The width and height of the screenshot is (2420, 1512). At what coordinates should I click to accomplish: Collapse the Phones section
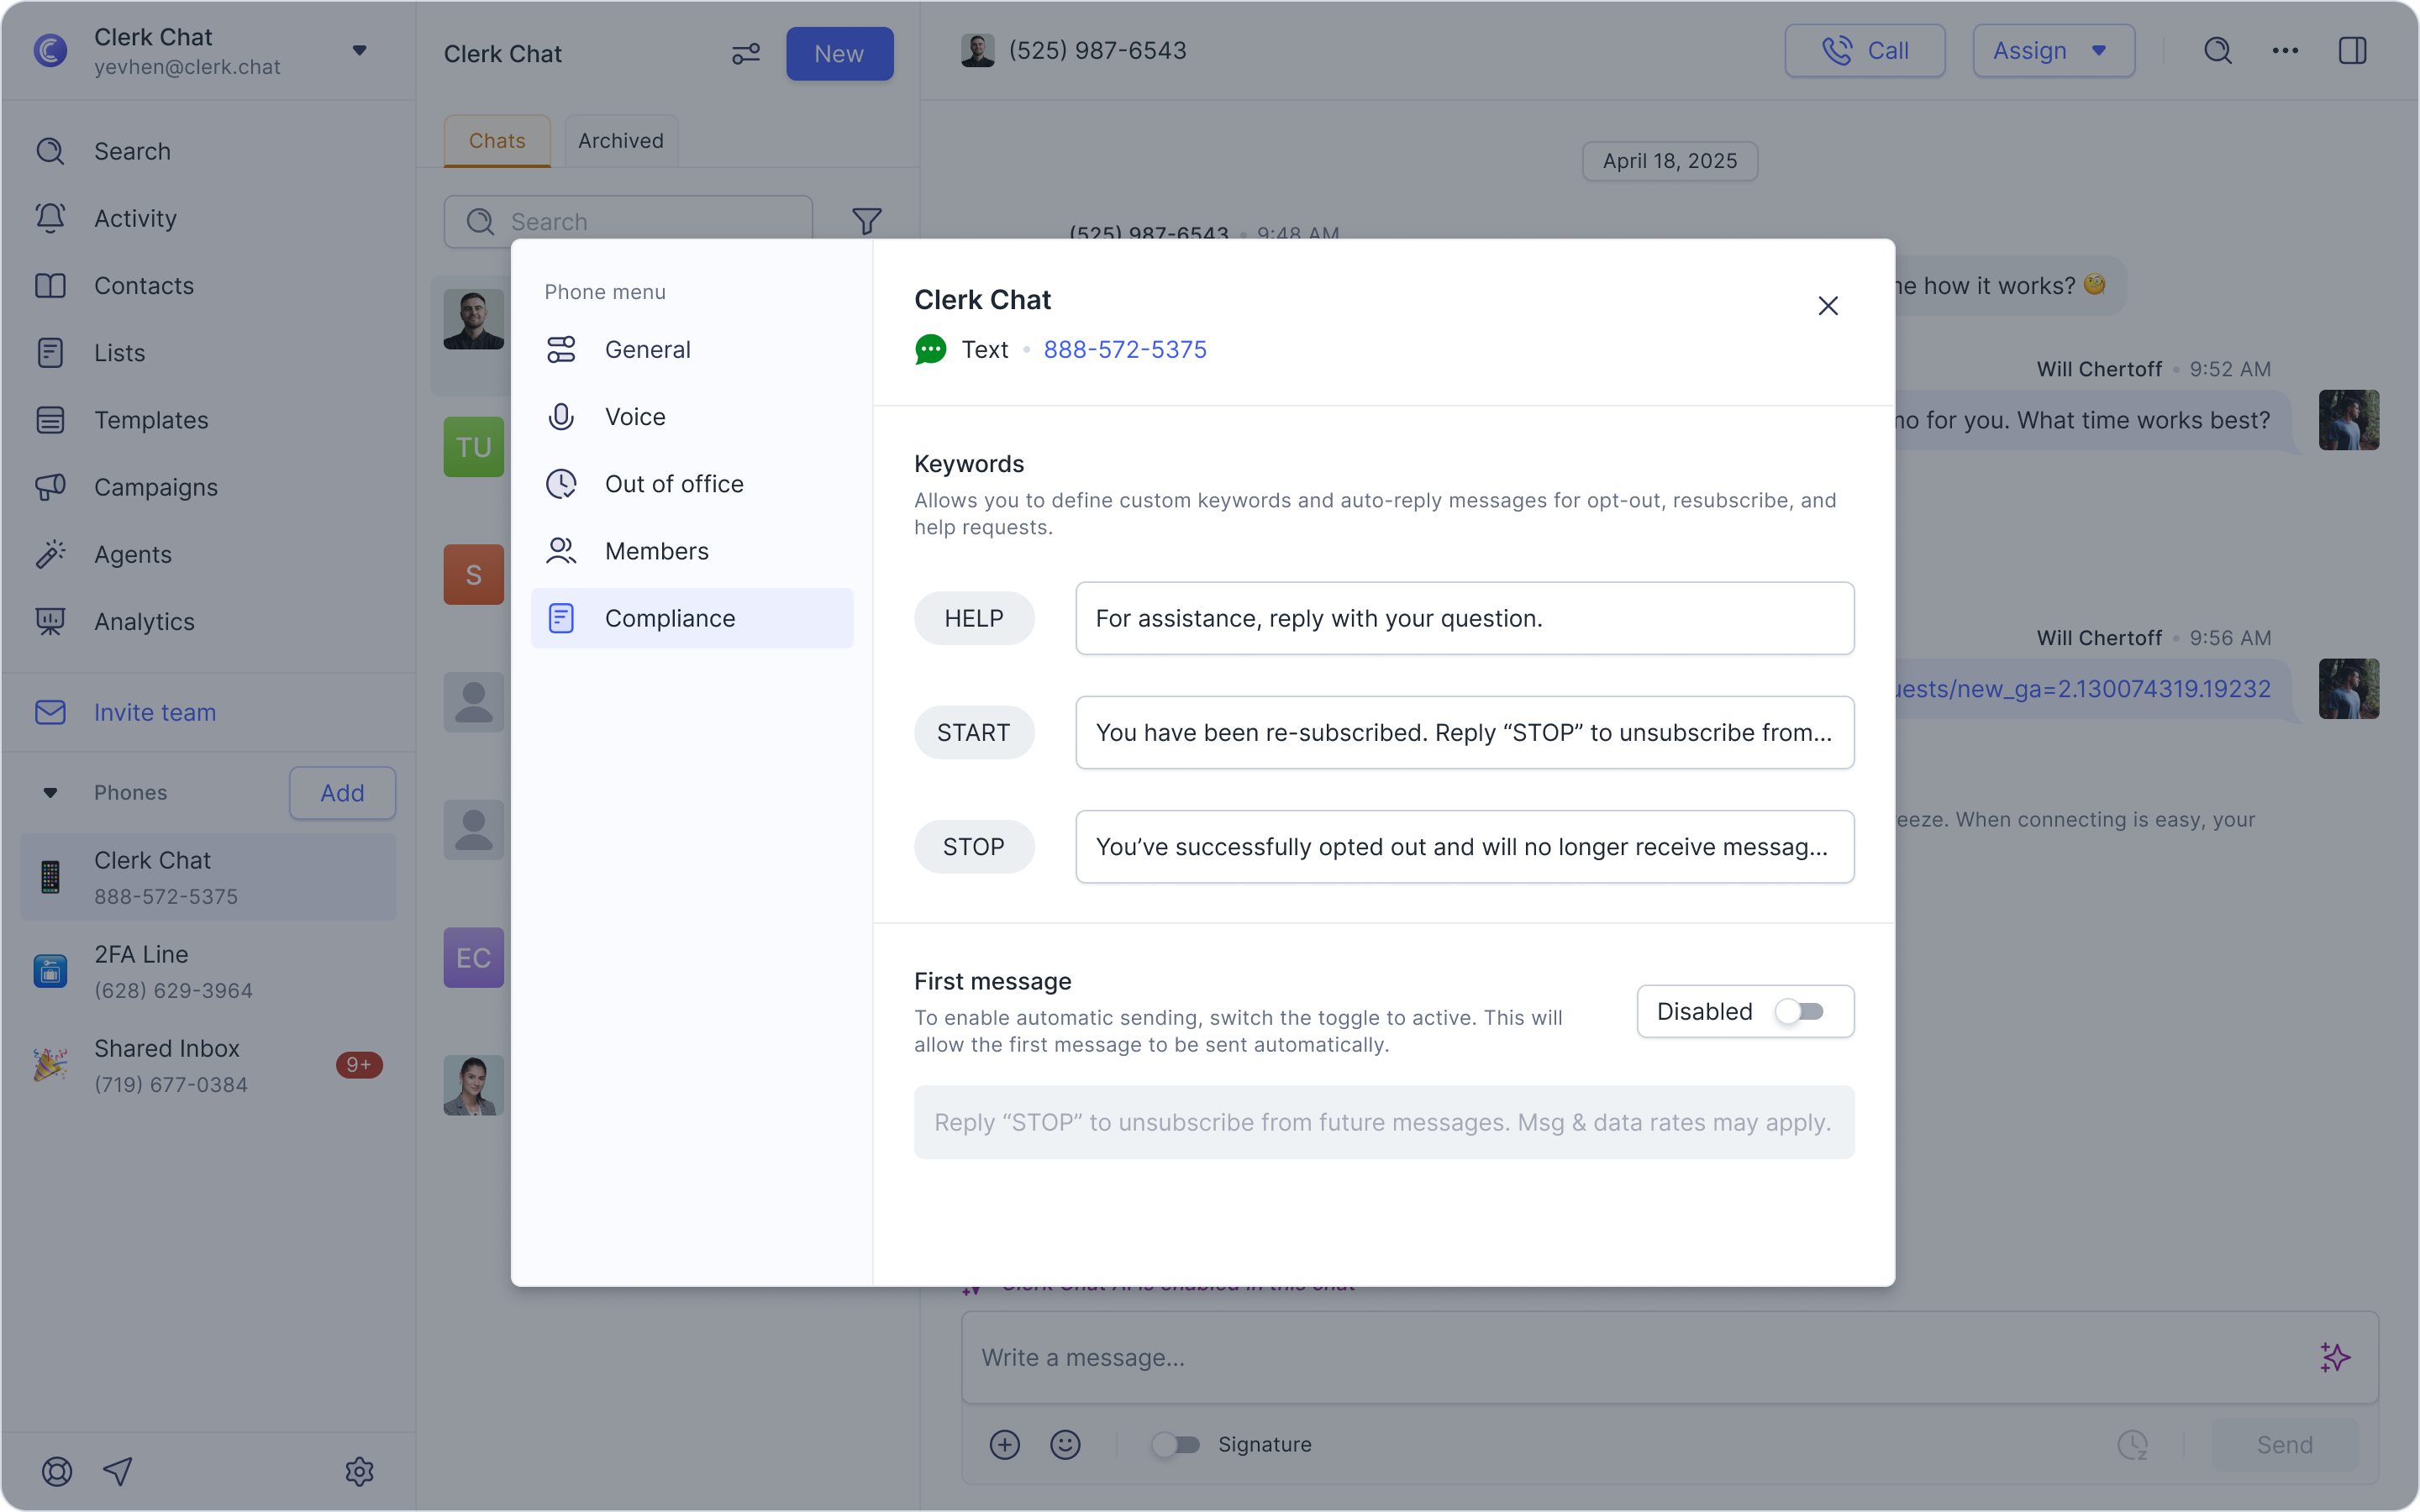click(50, 793)
